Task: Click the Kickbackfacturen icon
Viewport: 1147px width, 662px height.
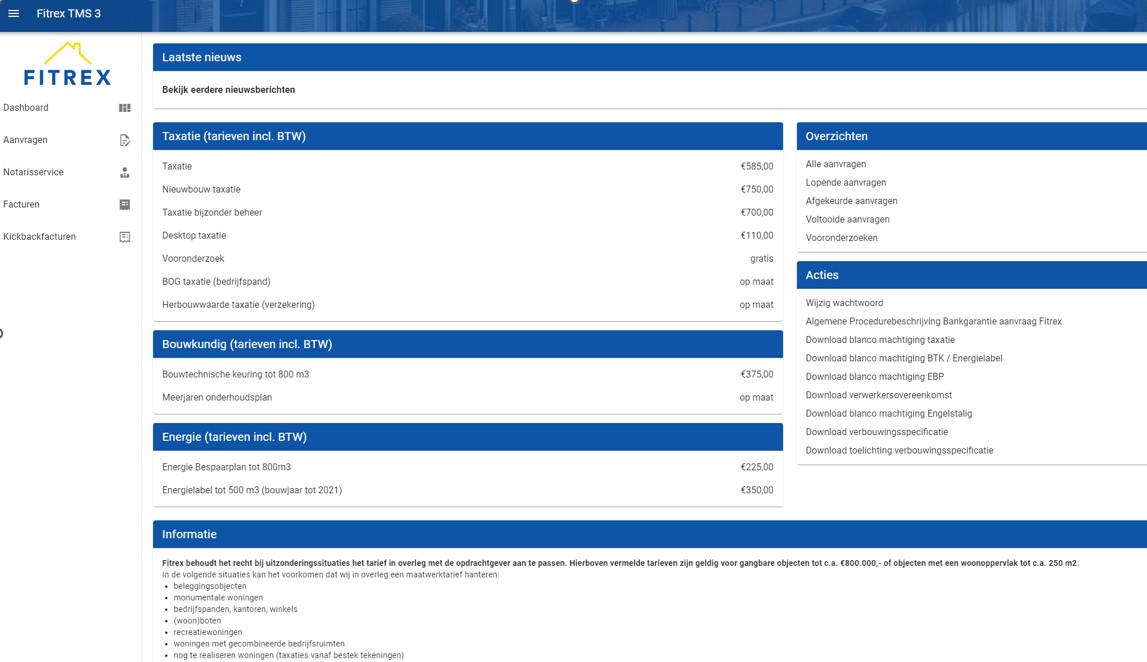Action: tap(125, 237)
